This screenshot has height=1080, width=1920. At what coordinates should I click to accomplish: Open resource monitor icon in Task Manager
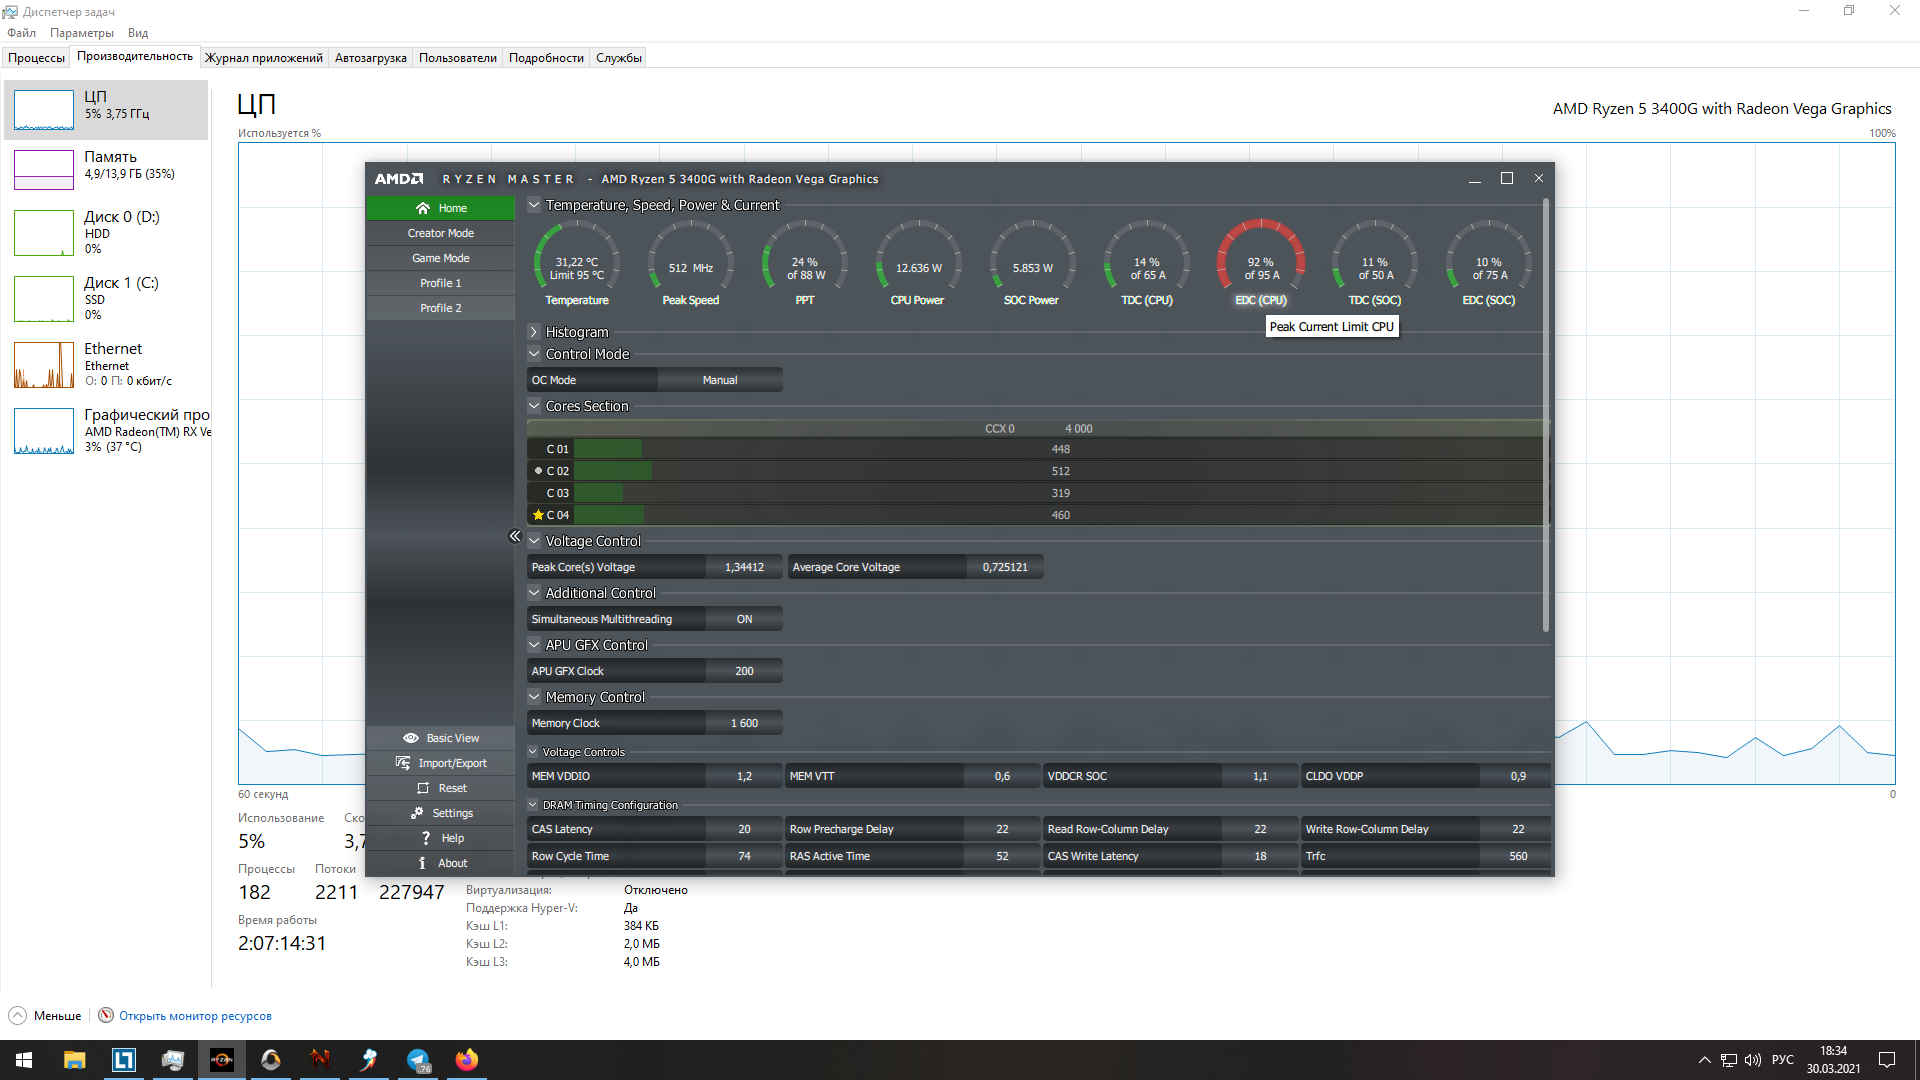coord(106,1015)
